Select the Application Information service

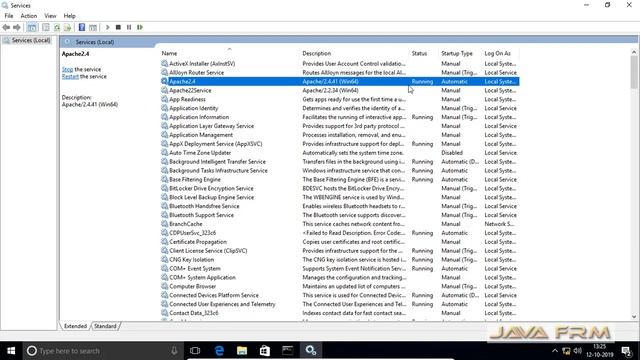pyautogui.click(x=340, y=117)
